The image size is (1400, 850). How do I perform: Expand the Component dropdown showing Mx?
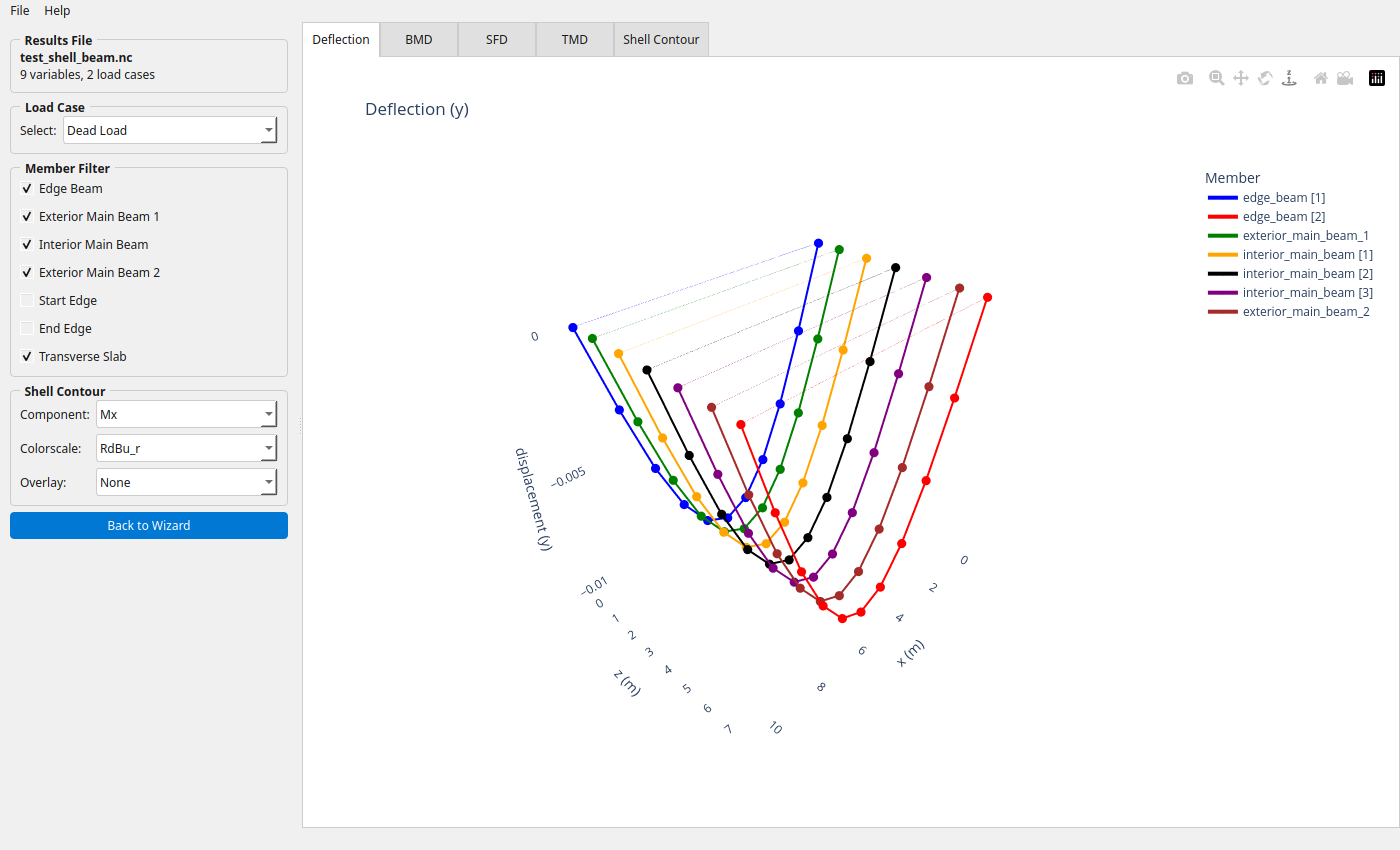click(x=186, y=415)
